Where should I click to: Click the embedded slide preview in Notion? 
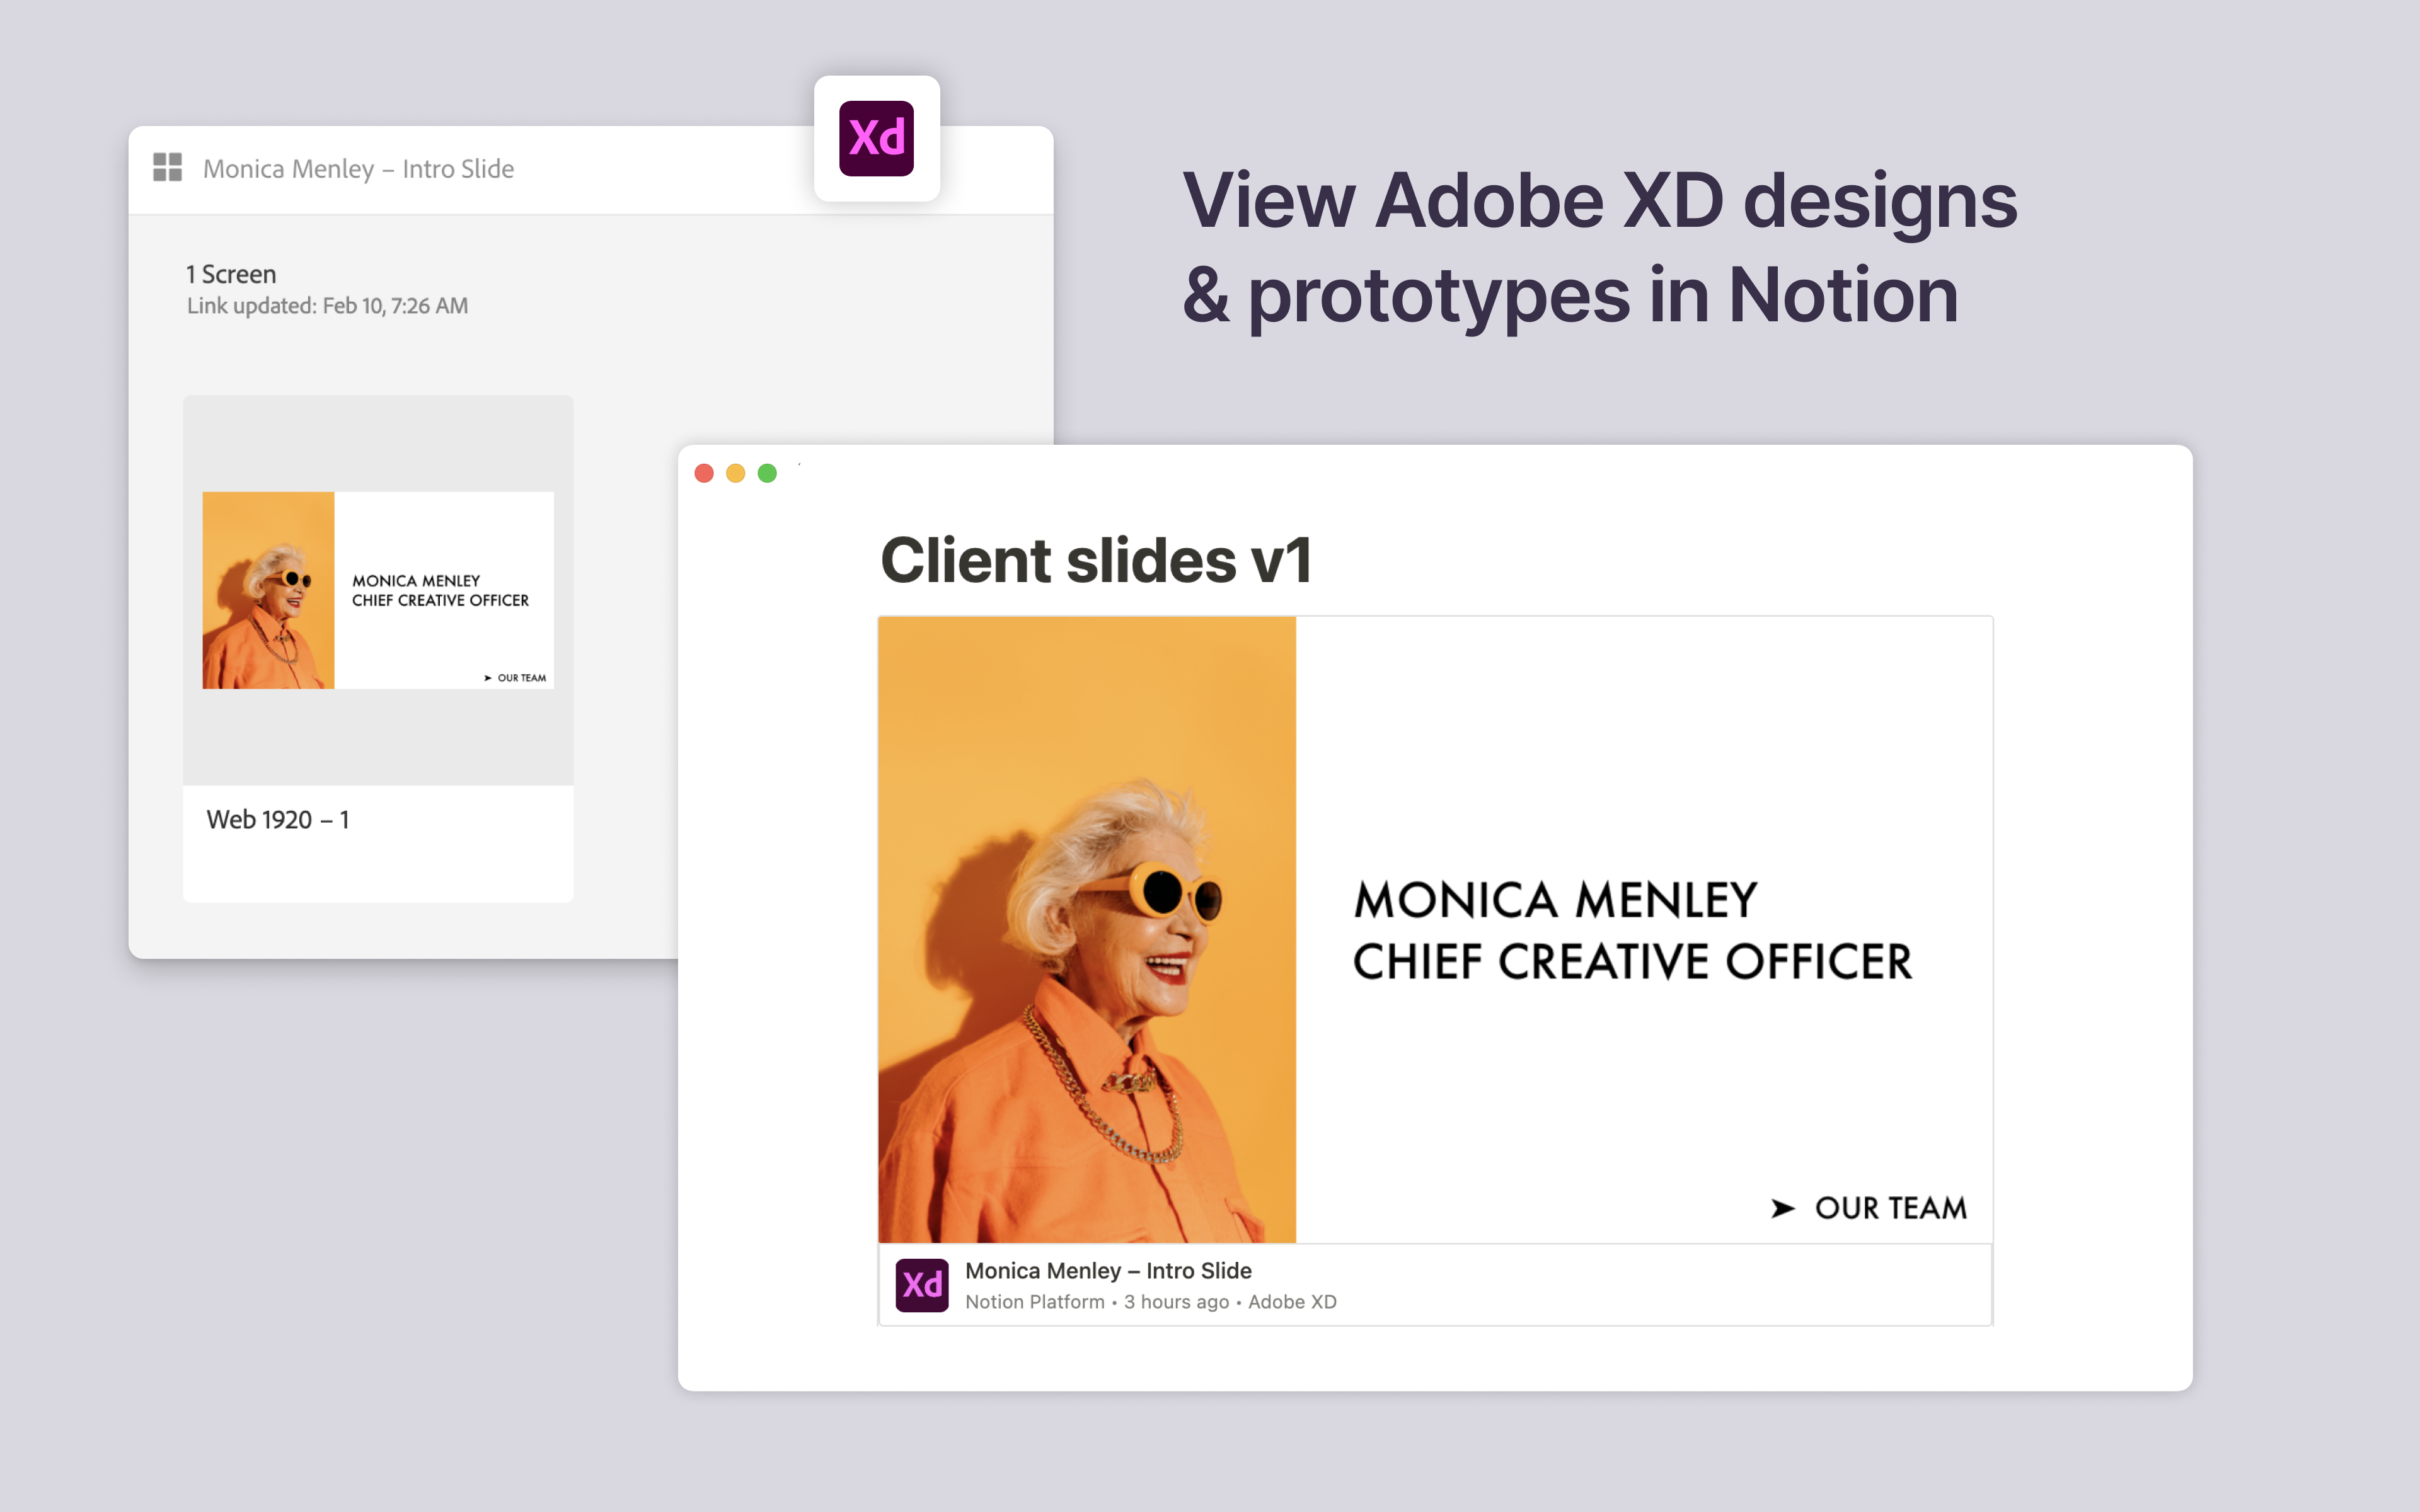click(x=1435, y=930)
